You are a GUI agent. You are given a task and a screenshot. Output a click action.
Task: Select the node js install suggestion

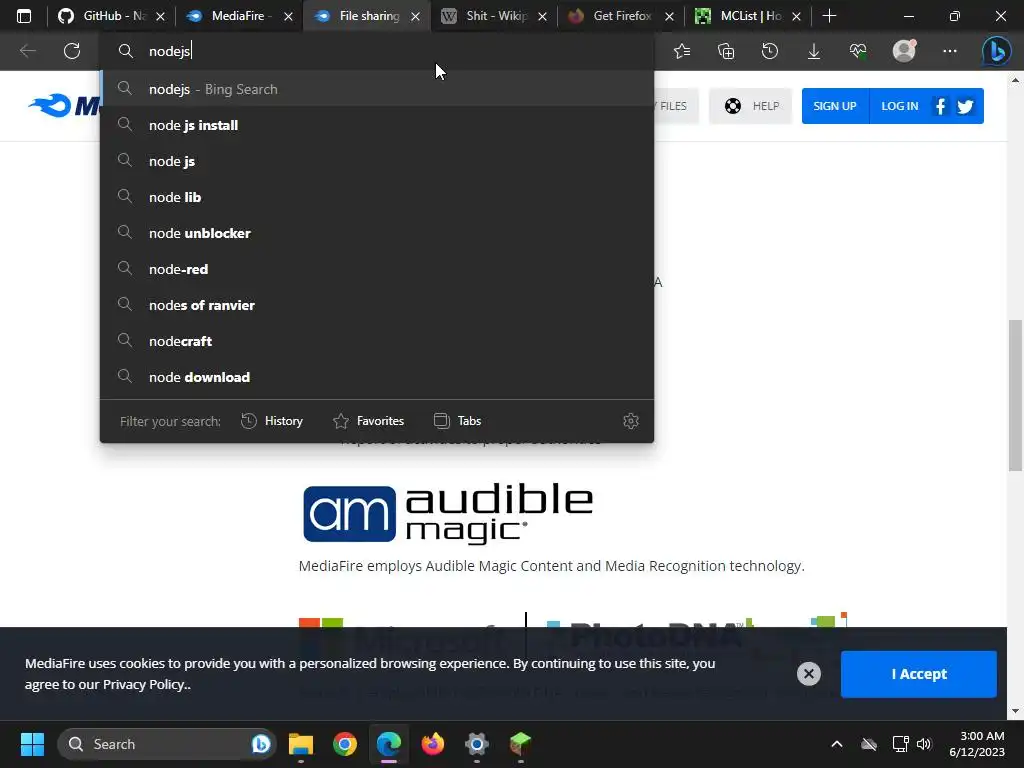pyautogui.click(x=377, y=125)
